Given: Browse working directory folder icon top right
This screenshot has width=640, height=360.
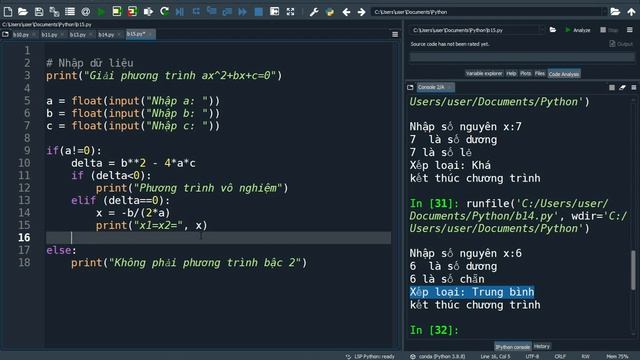Looking at the screenshot, I should (615, 12).
